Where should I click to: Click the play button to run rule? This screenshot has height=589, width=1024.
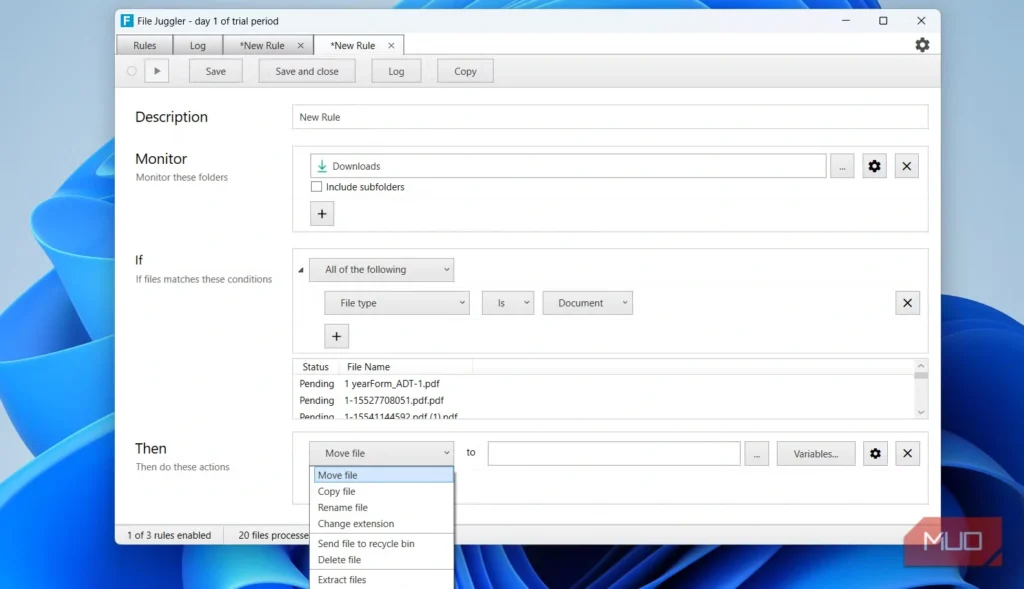point(157,71)
